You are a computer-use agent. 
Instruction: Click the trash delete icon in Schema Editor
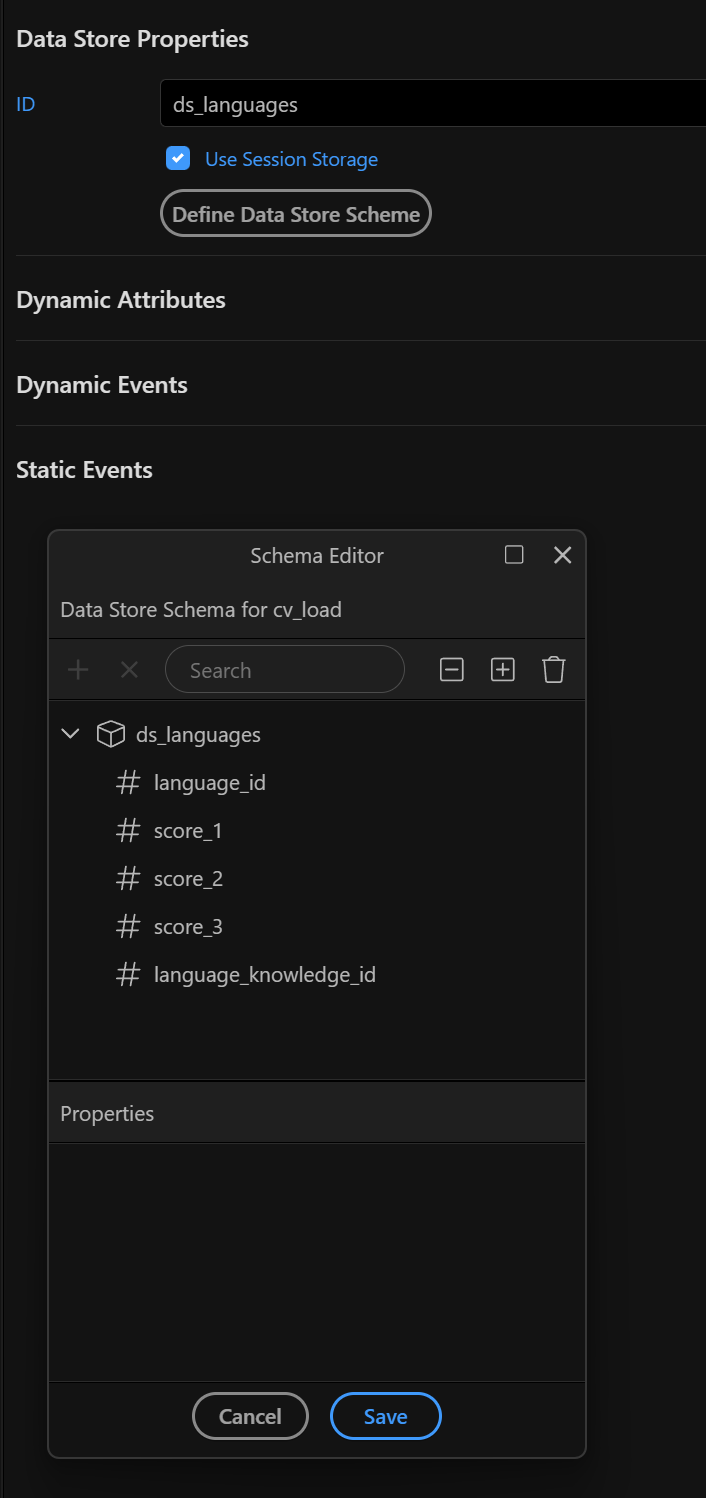tap(554, 670)
